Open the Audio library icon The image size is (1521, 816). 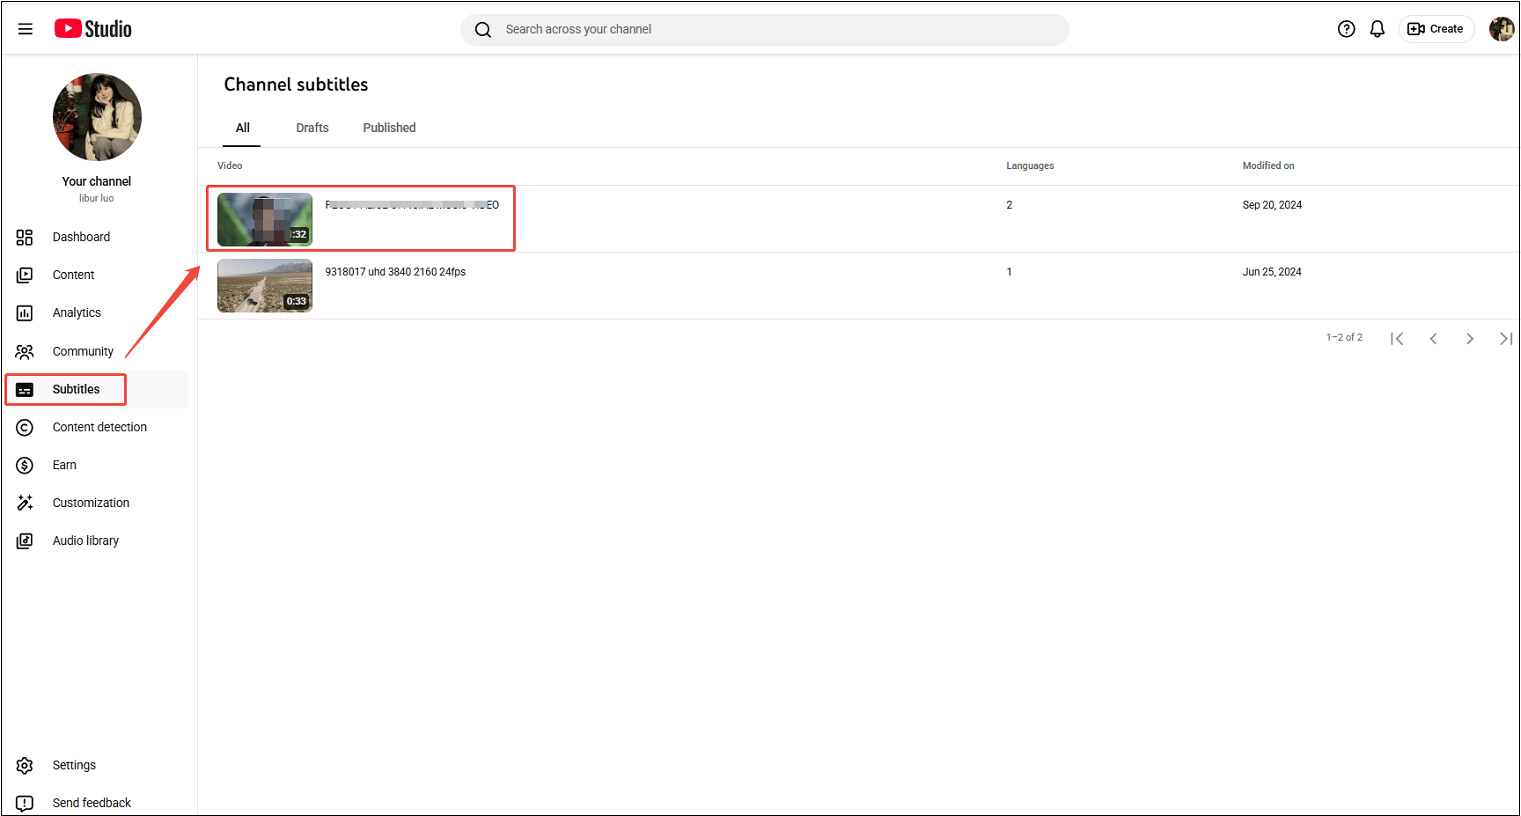pyautogui.click(x=25, y=541)
